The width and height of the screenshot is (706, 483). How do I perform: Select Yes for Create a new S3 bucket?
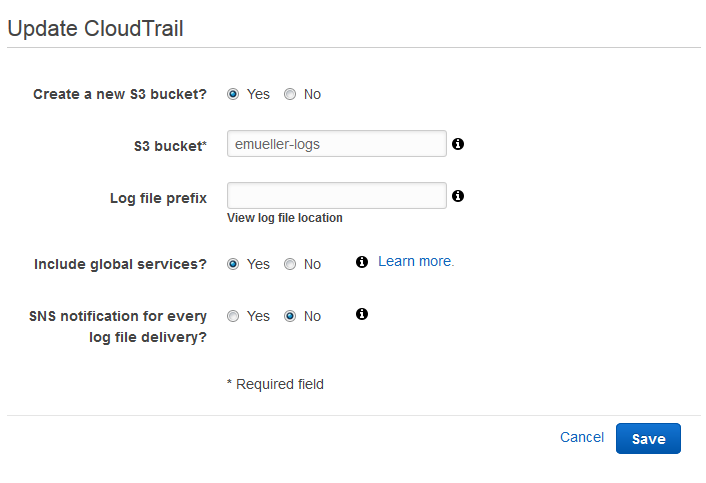[233, 94]
